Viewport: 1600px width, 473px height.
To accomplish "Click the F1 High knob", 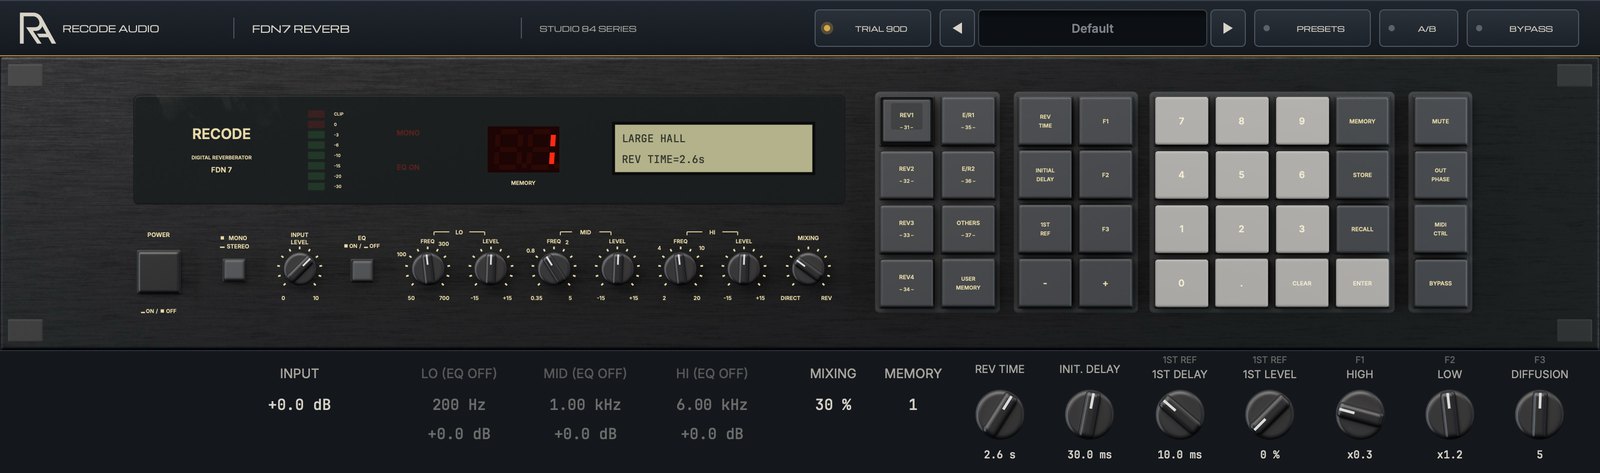I will point(1360,414).
